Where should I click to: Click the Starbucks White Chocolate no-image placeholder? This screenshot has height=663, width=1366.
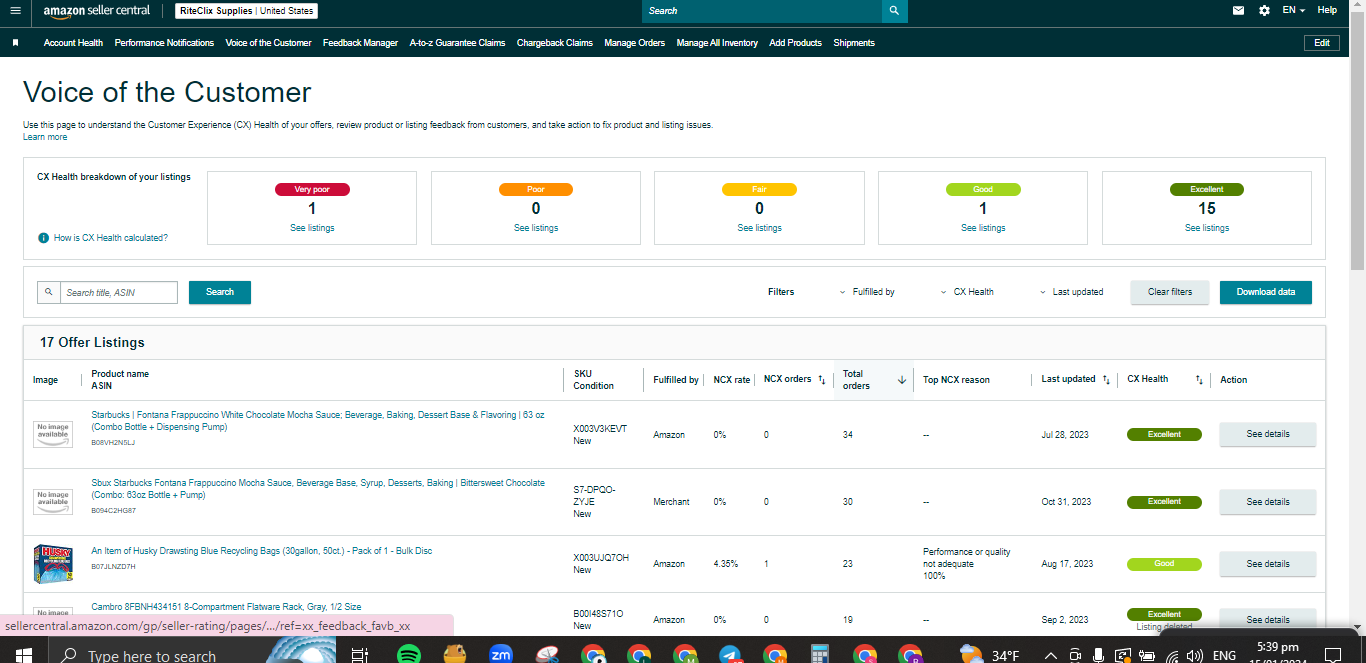[53, 434]
